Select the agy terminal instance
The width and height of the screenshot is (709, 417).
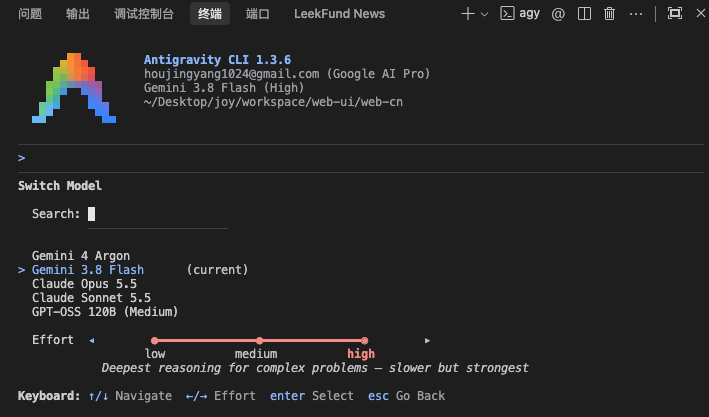[520, 14]
